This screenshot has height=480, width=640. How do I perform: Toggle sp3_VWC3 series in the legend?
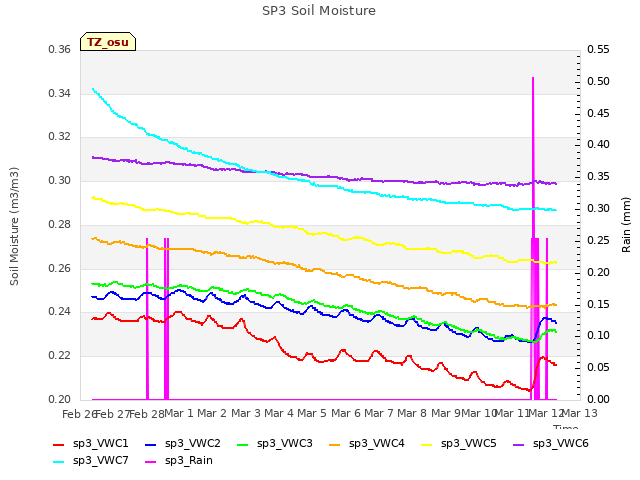[x=275, y=444]
